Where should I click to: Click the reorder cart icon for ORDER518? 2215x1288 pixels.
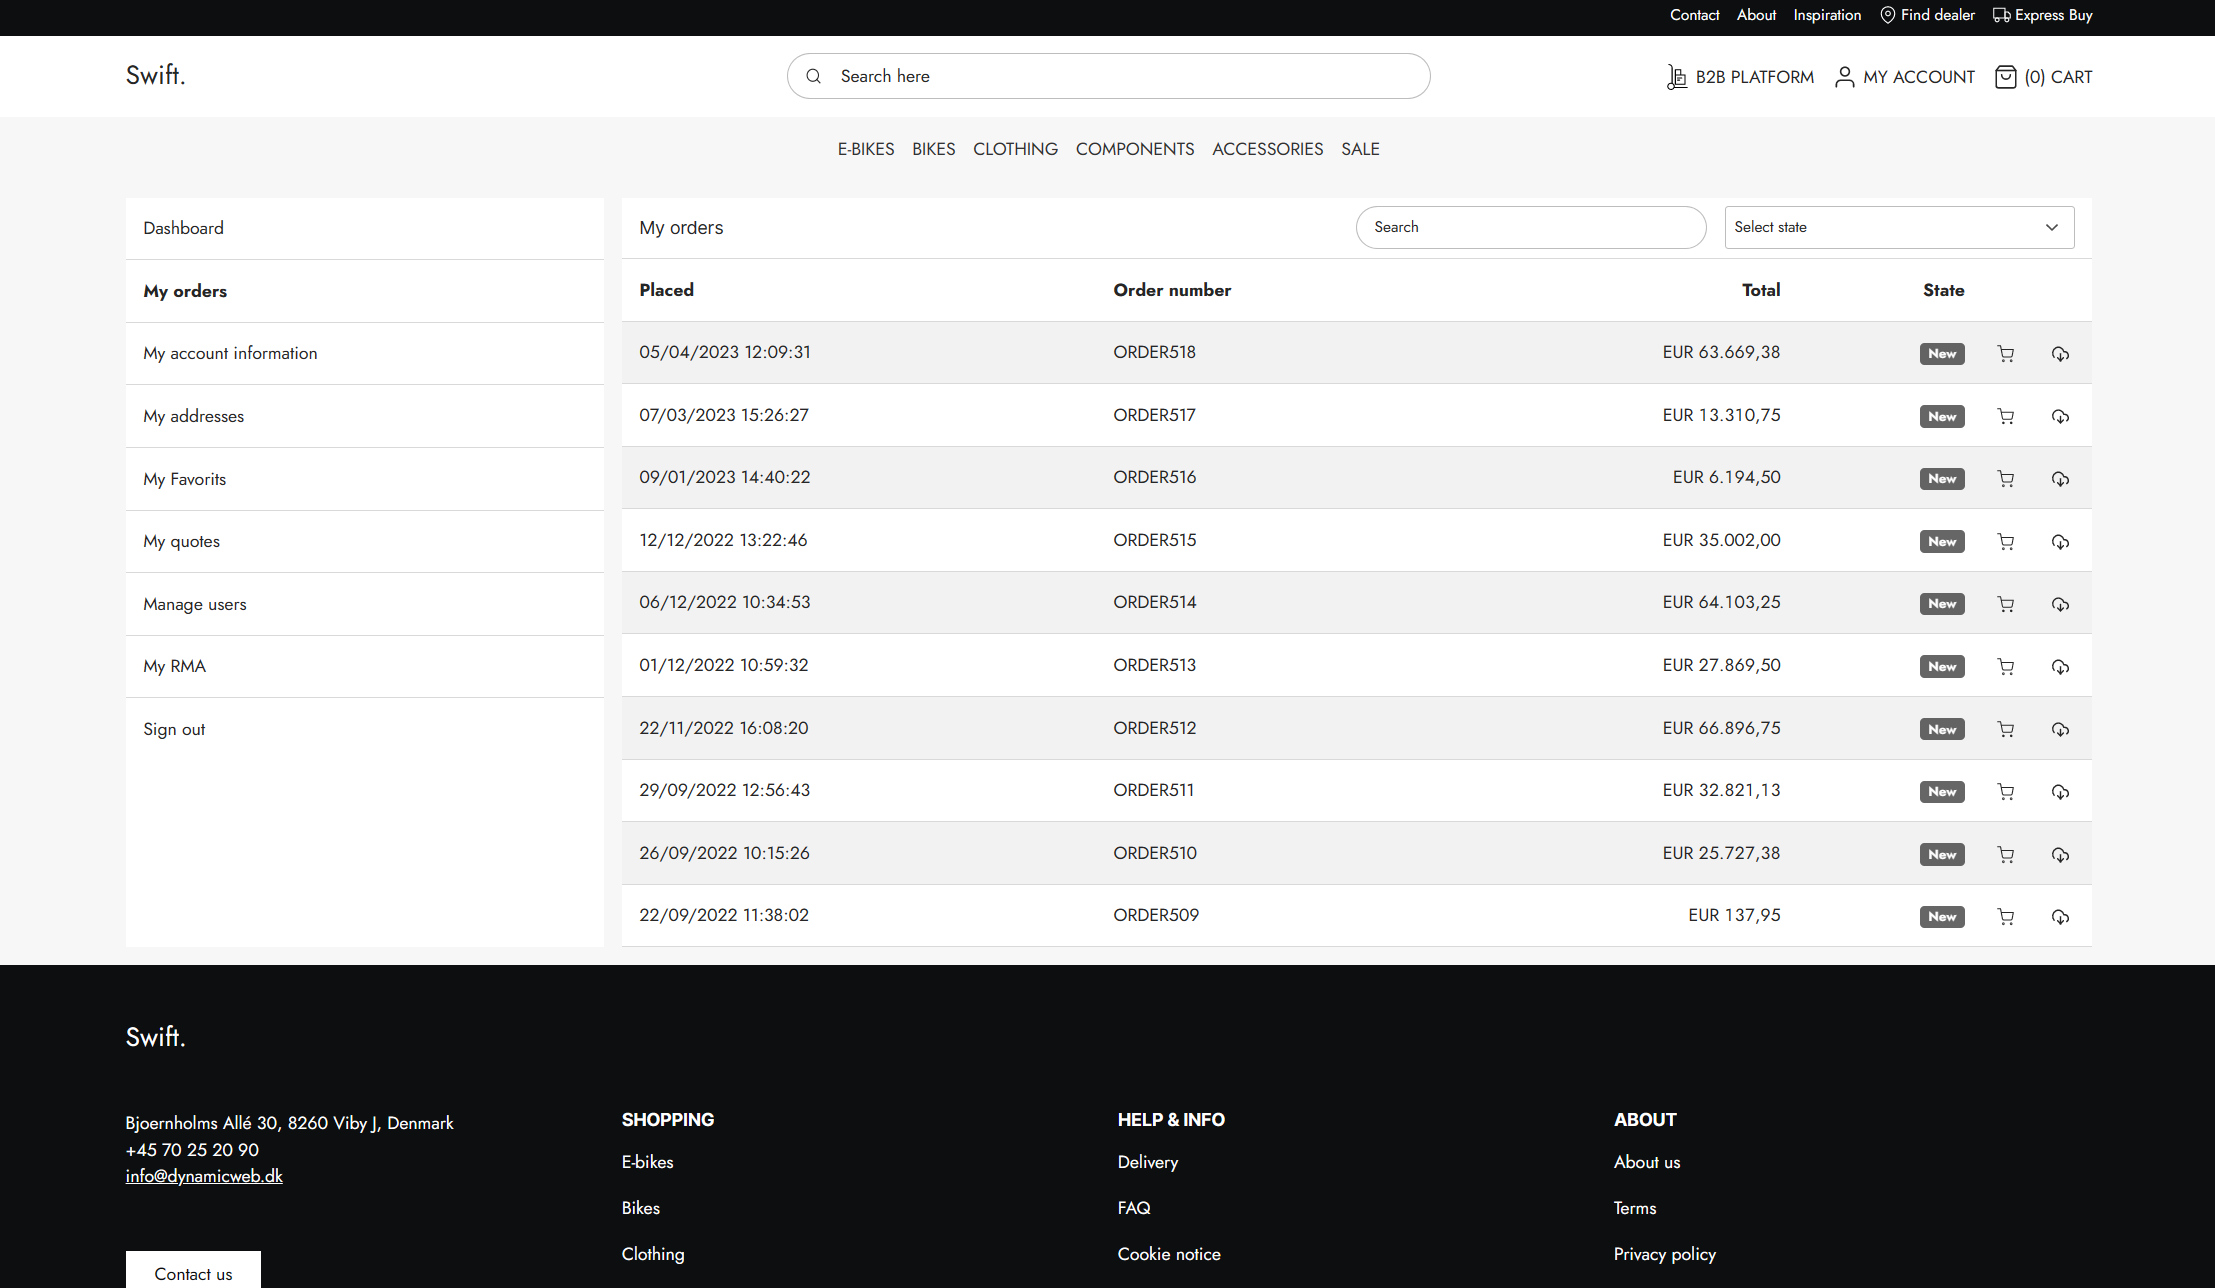click(x=2005, y=354)
